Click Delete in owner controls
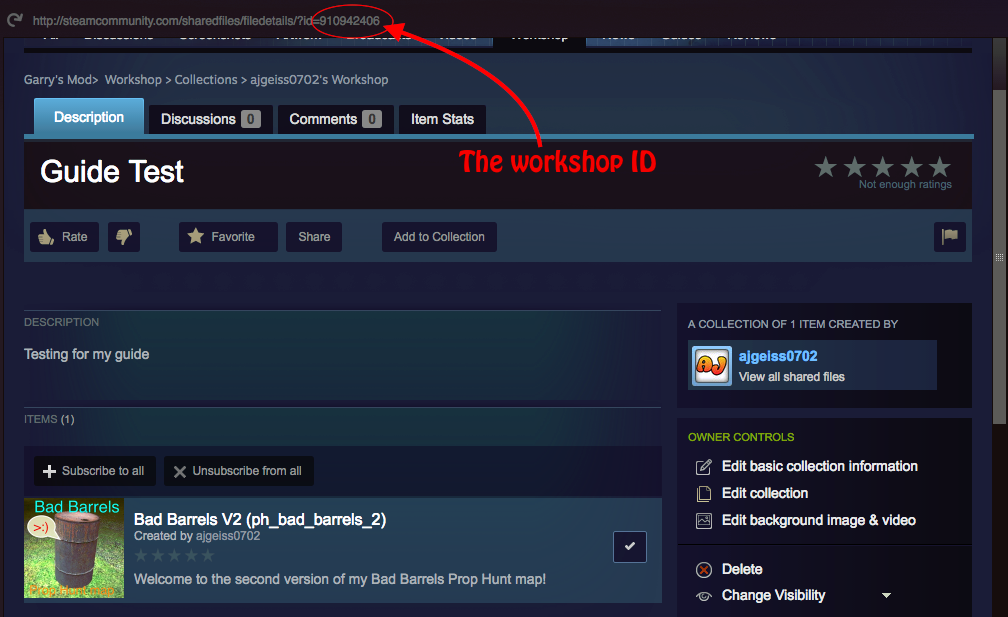1008x617 pixels. (x=742, y=569)
